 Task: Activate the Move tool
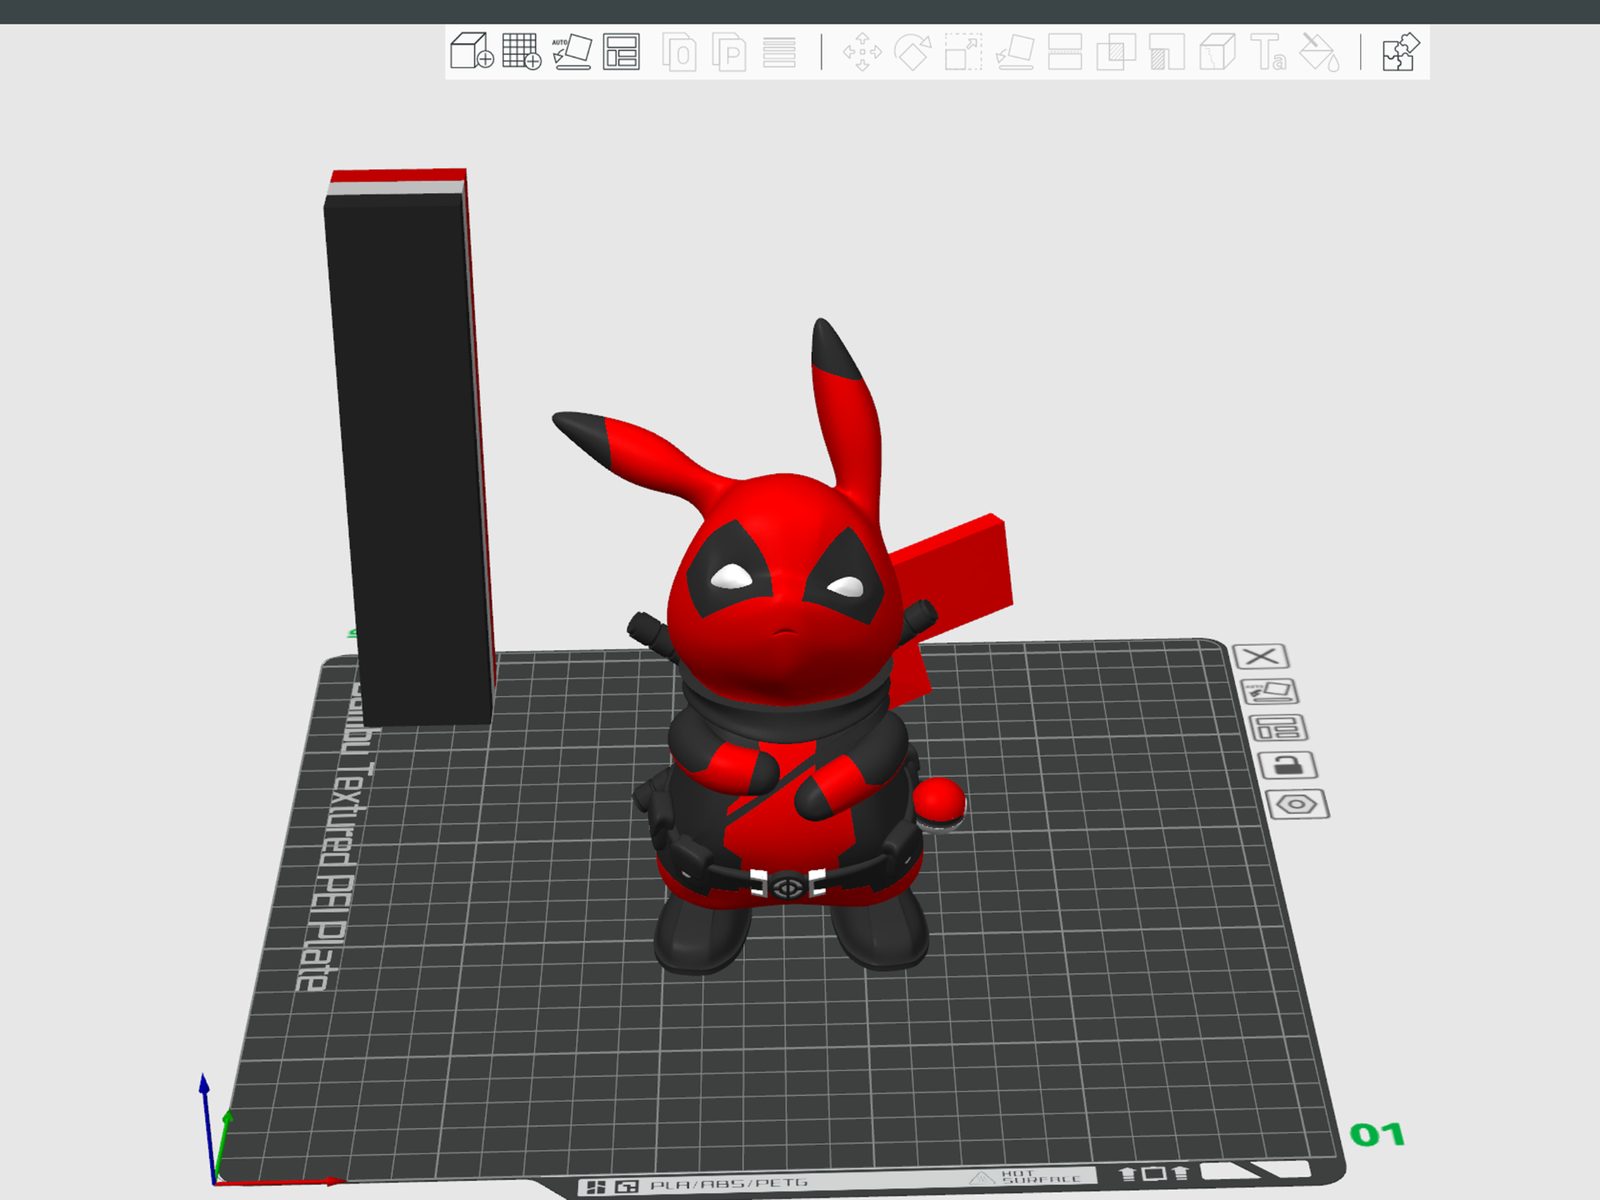pyautogui.click(x=862, y=51)
